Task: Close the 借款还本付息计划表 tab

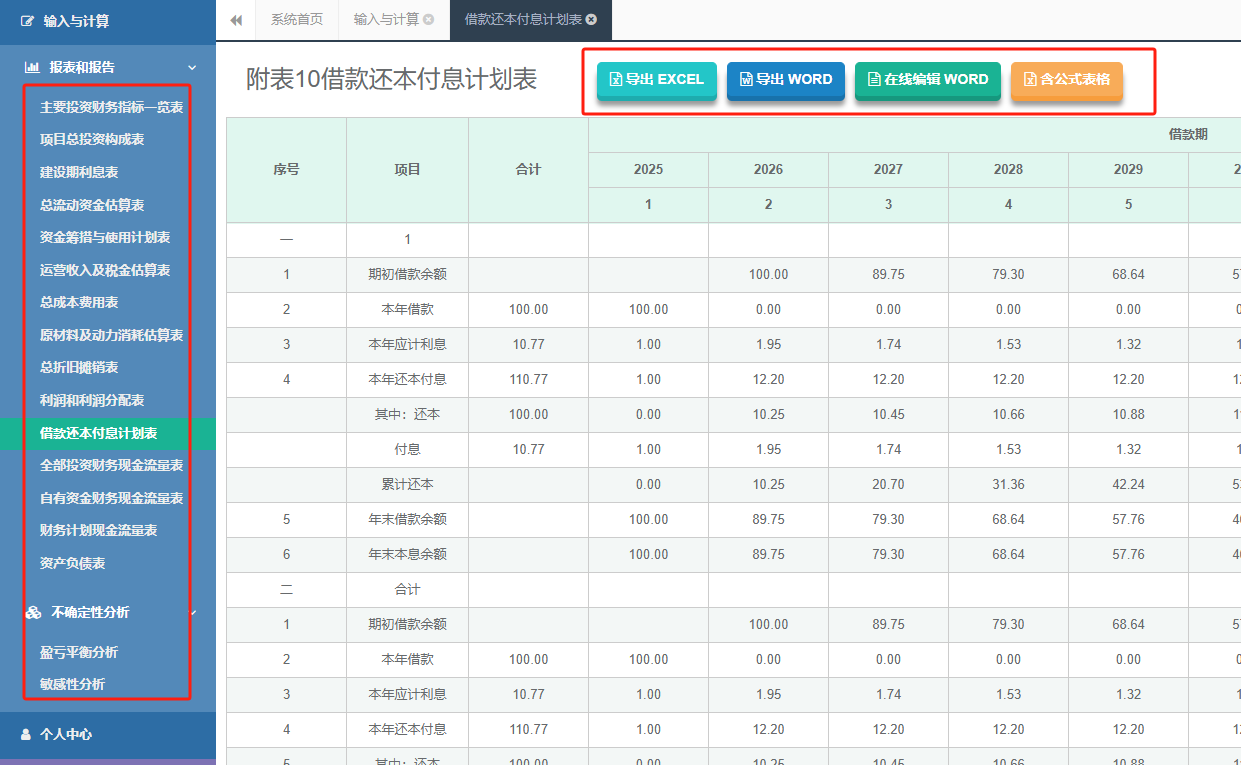Action: [590, 18]
